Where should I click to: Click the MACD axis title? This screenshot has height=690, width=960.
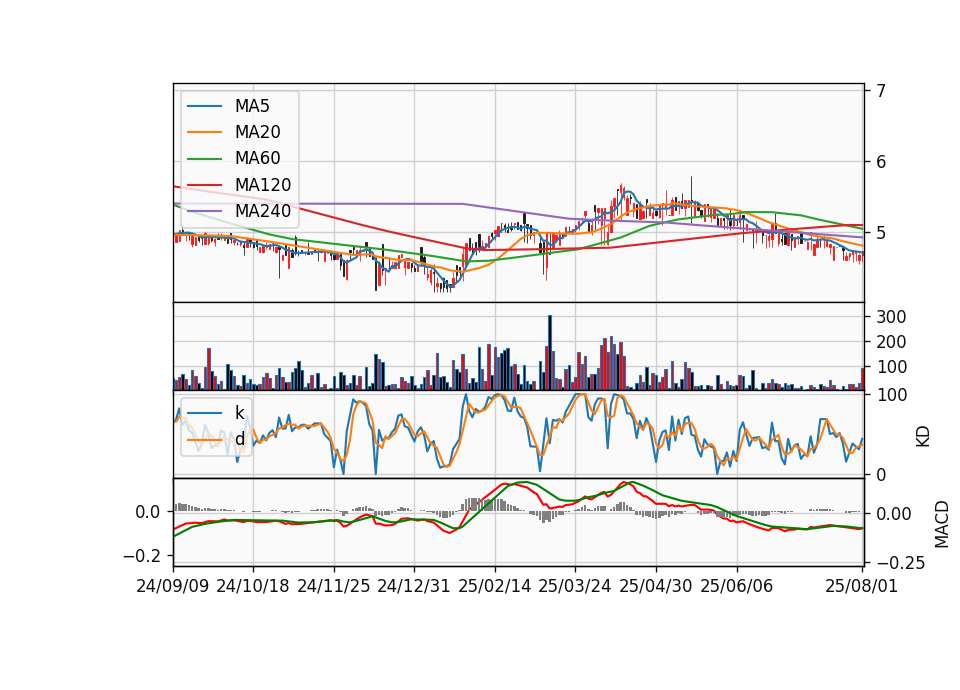tap(942, 524)
